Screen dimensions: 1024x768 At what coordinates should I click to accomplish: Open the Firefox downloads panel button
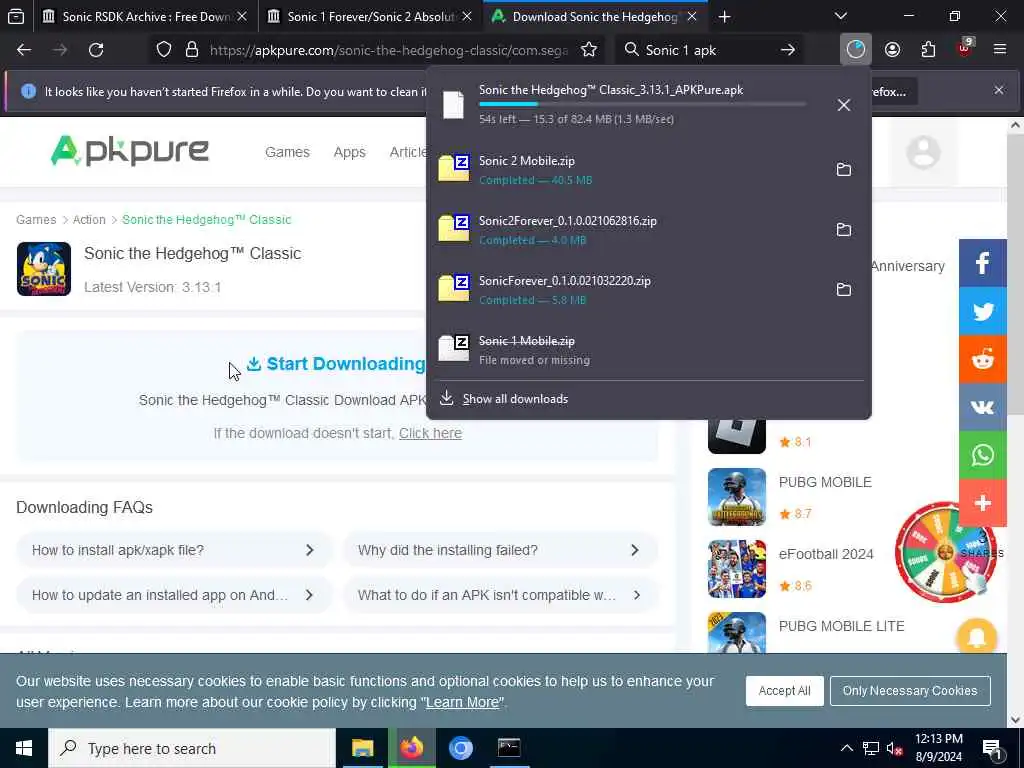856,50
